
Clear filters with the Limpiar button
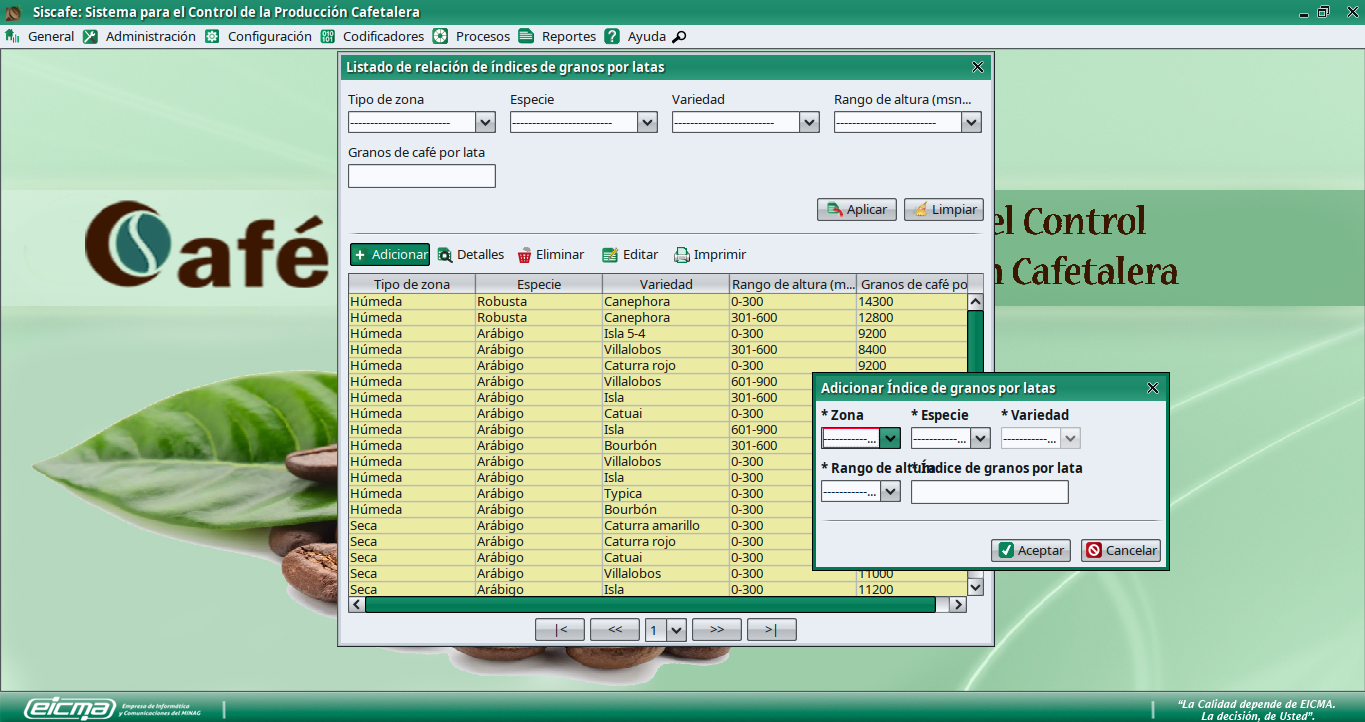pyautogui.click(x=943, y=210)
